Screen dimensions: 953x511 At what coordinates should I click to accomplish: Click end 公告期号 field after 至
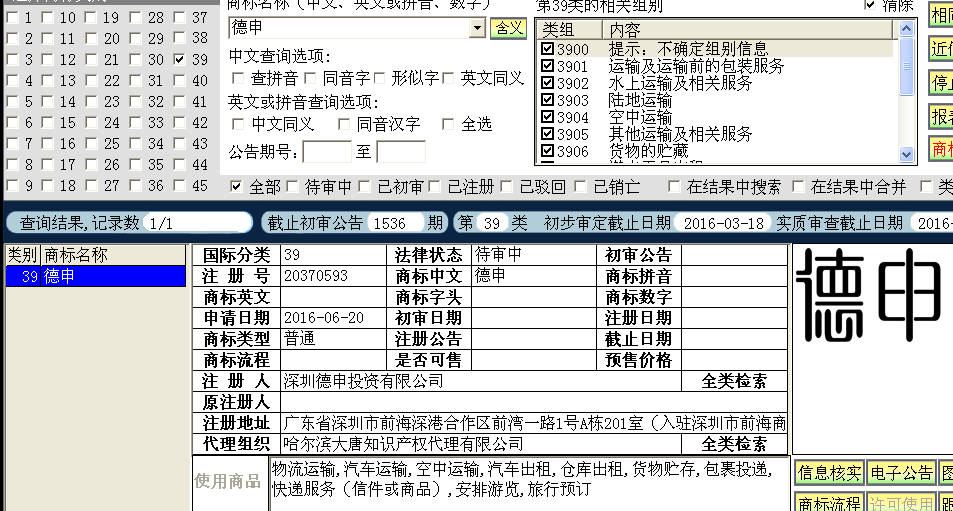pyautogui.click(x=401, y=151)
